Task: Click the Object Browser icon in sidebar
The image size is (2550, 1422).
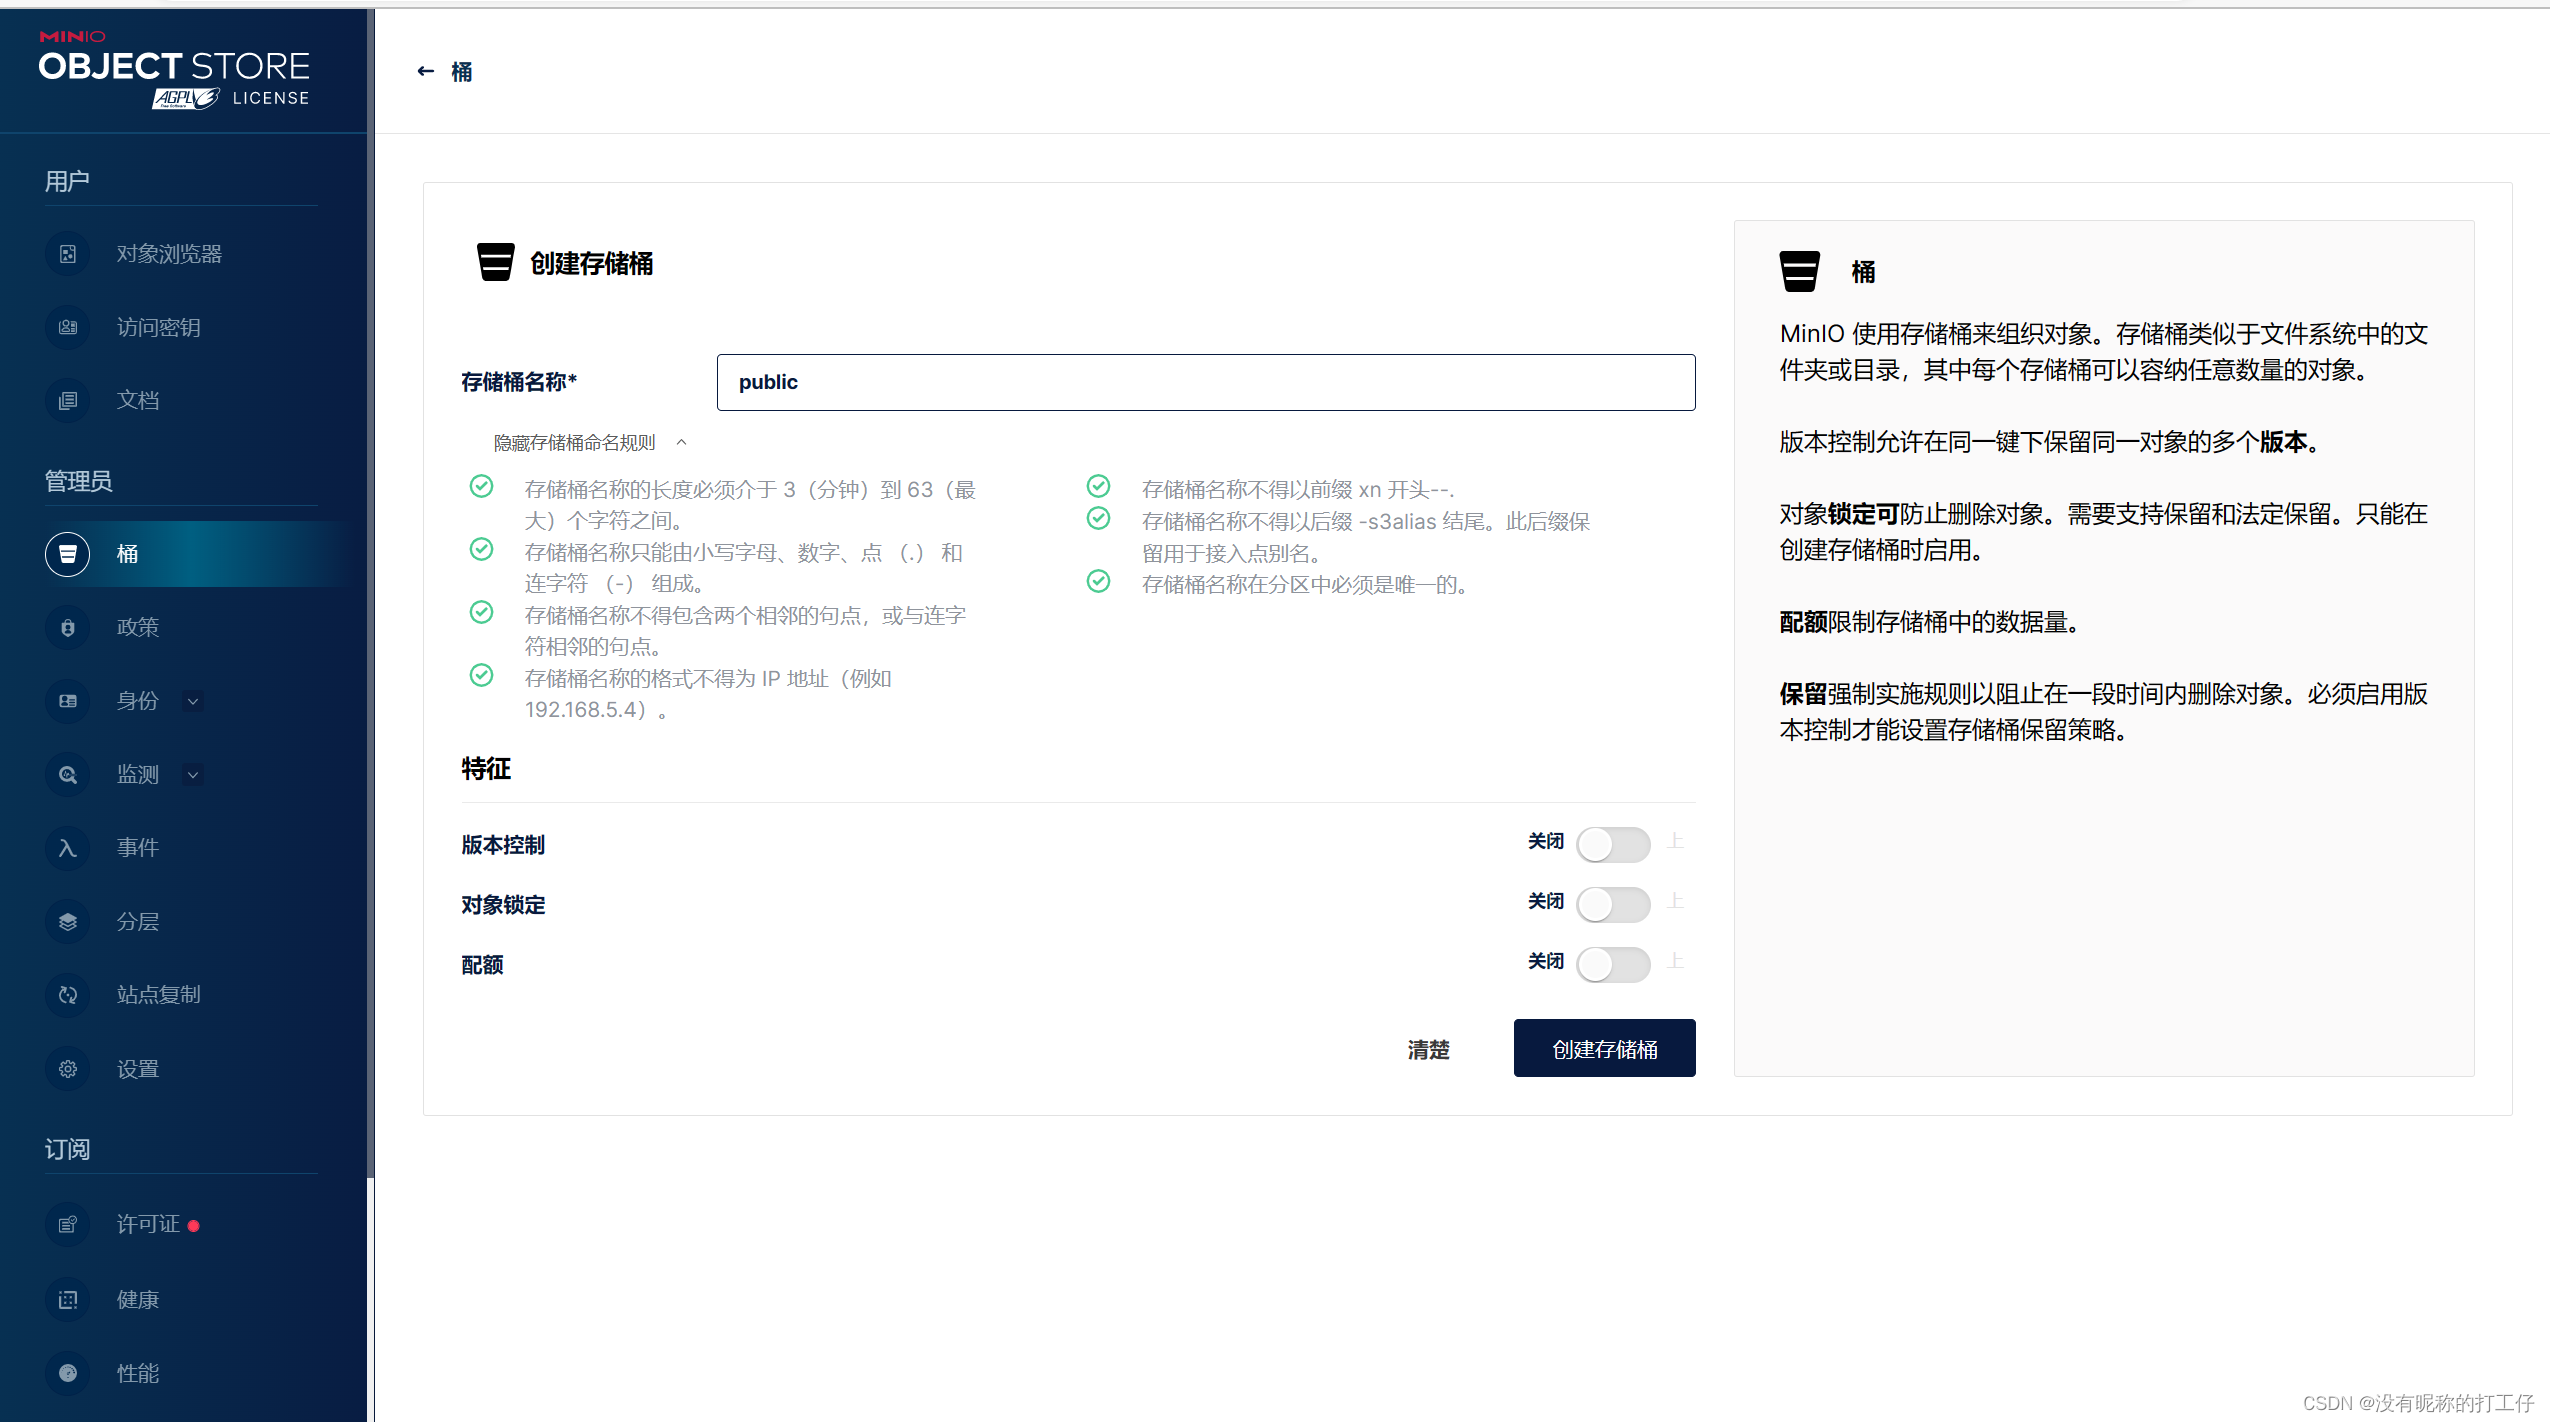Action: [68, 254]
